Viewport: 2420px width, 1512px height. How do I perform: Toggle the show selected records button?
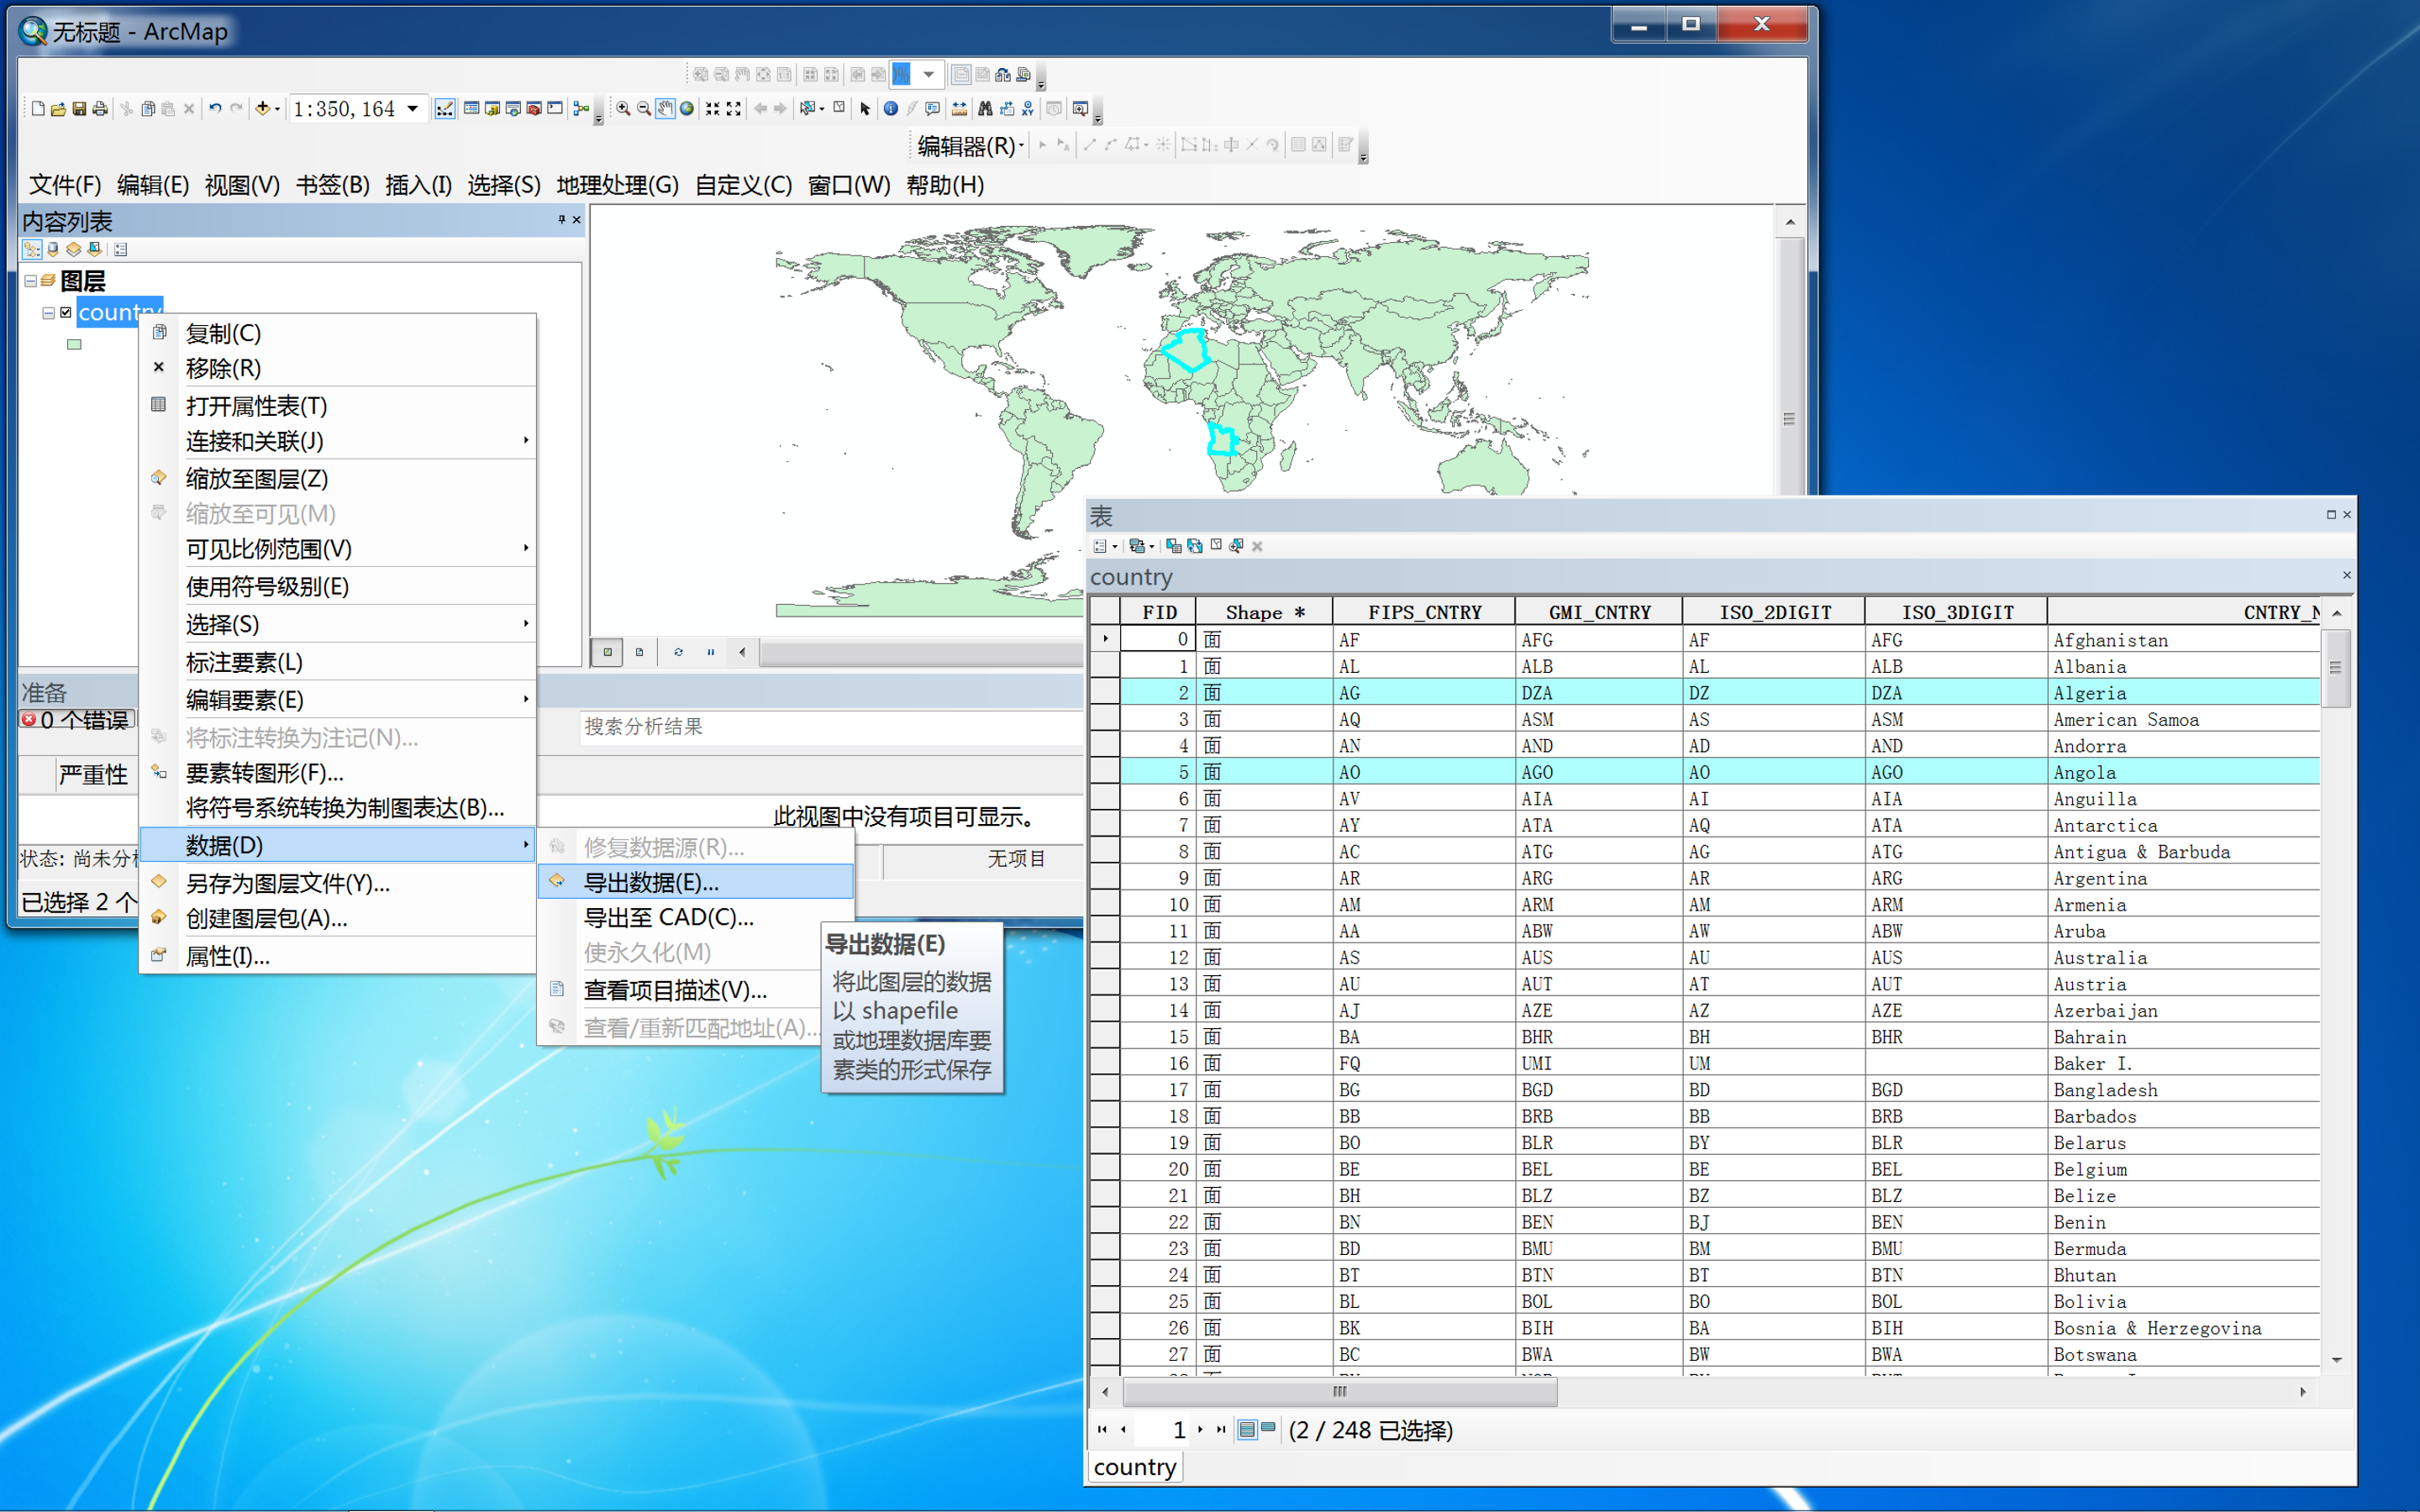click(x=1268, y=1429)
